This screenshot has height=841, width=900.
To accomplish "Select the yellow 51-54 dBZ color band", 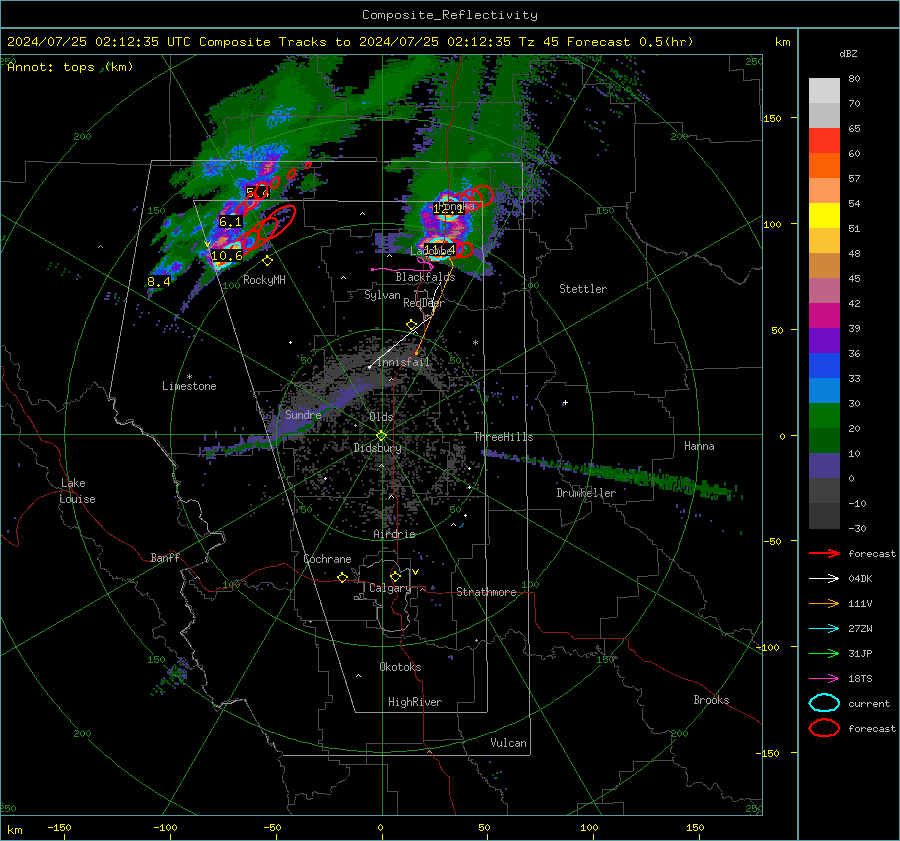I will [x=824, y=216].
